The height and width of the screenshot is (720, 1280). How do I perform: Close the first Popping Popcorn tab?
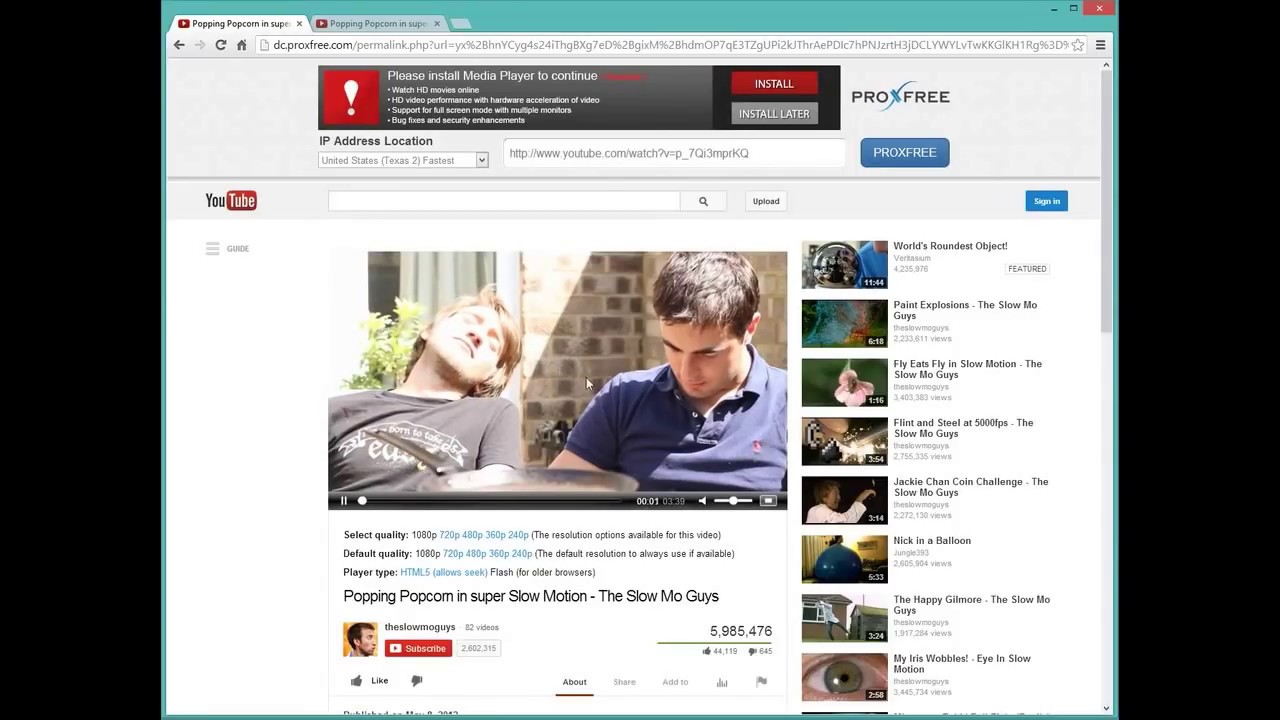(x=299, y=23)
